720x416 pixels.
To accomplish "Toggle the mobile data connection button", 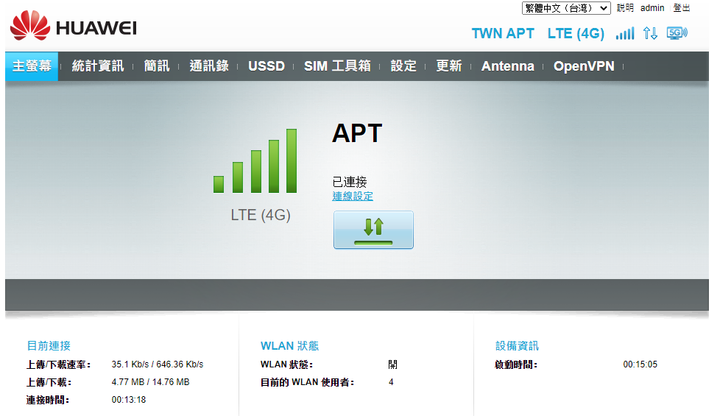I will pyautogui.click(x=373, y=230).
